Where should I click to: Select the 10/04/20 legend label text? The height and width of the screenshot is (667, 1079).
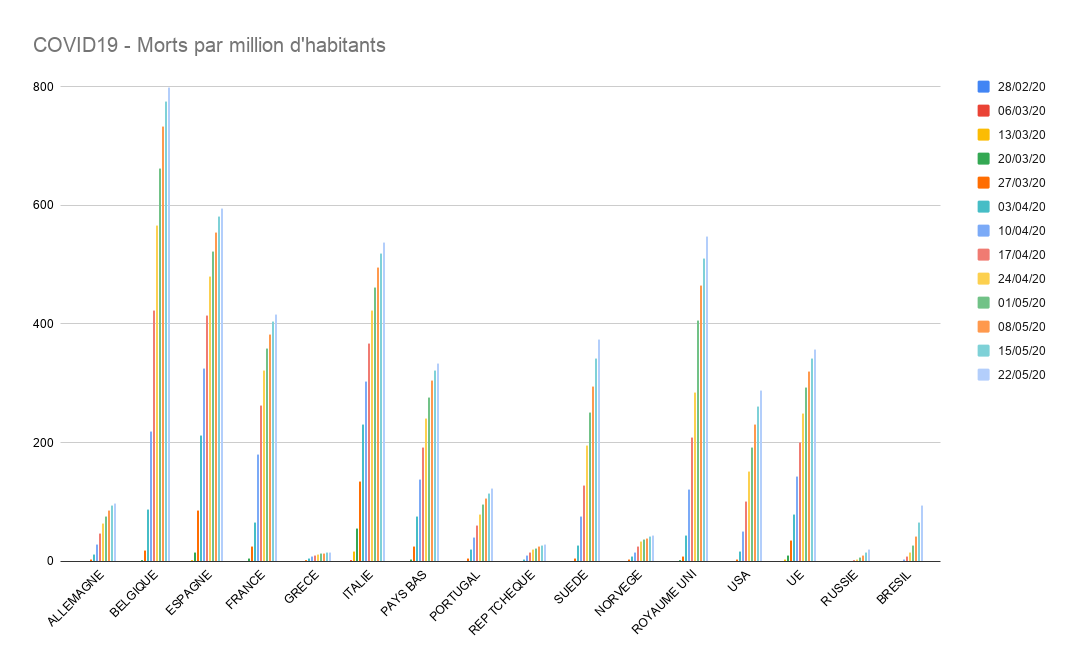pyautogui.click(x=1022, y=231)
